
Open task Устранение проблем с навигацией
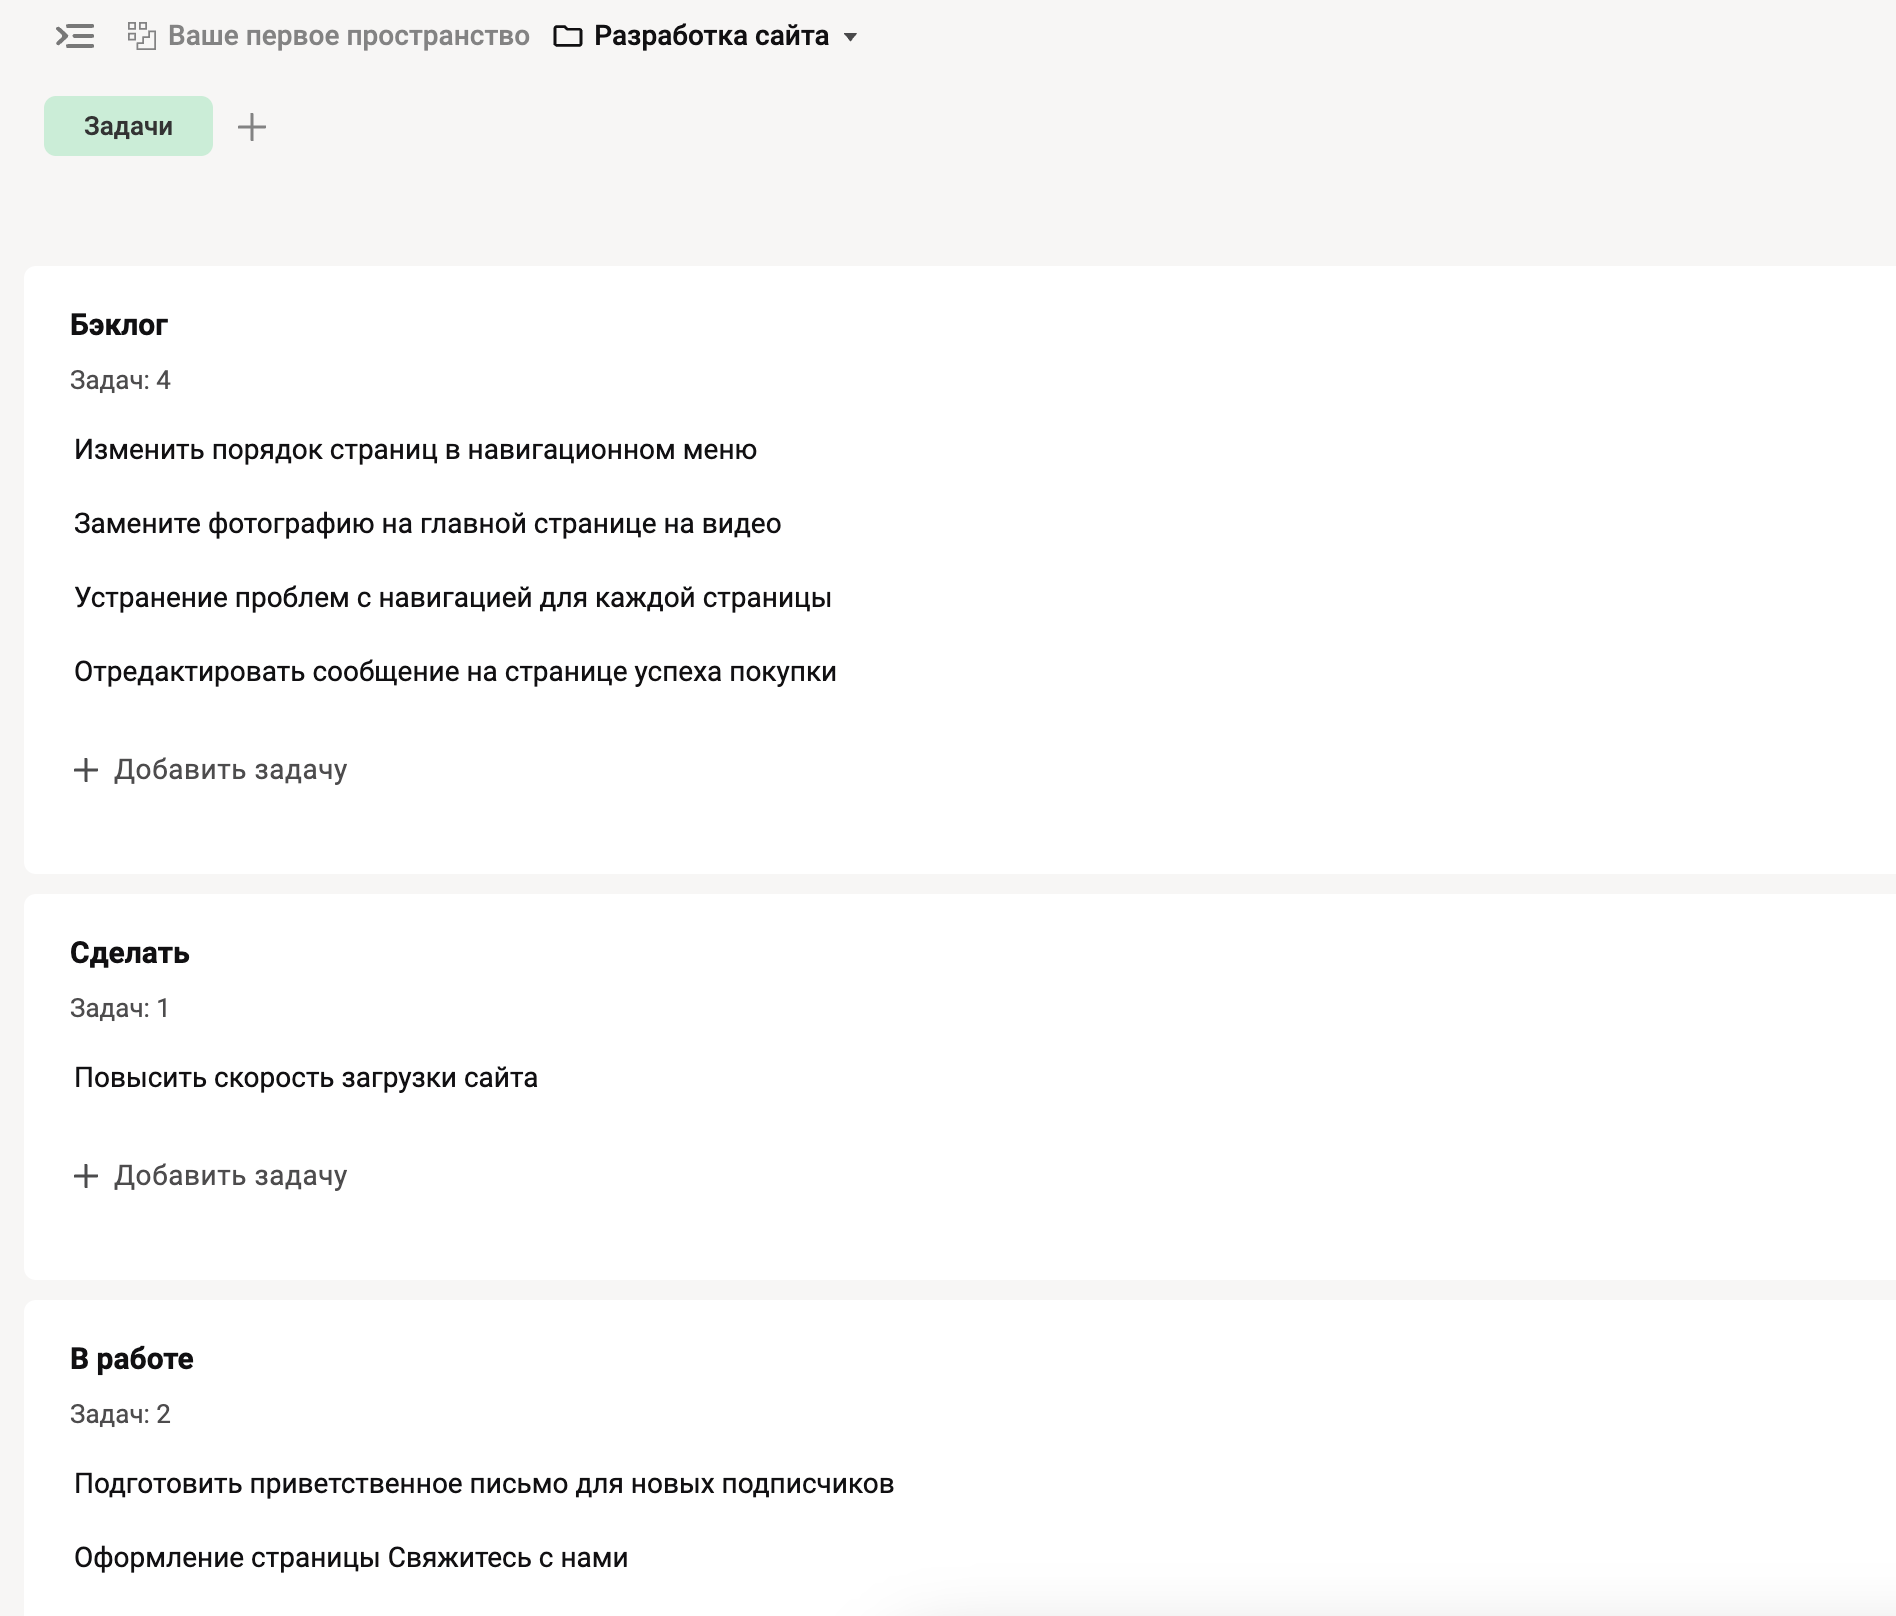pos(452,598)
